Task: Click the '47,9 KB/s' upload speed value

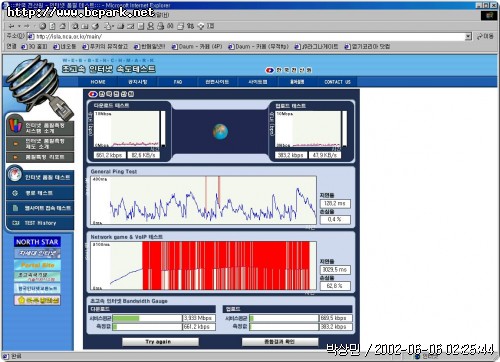Action: tap(325, 155)
